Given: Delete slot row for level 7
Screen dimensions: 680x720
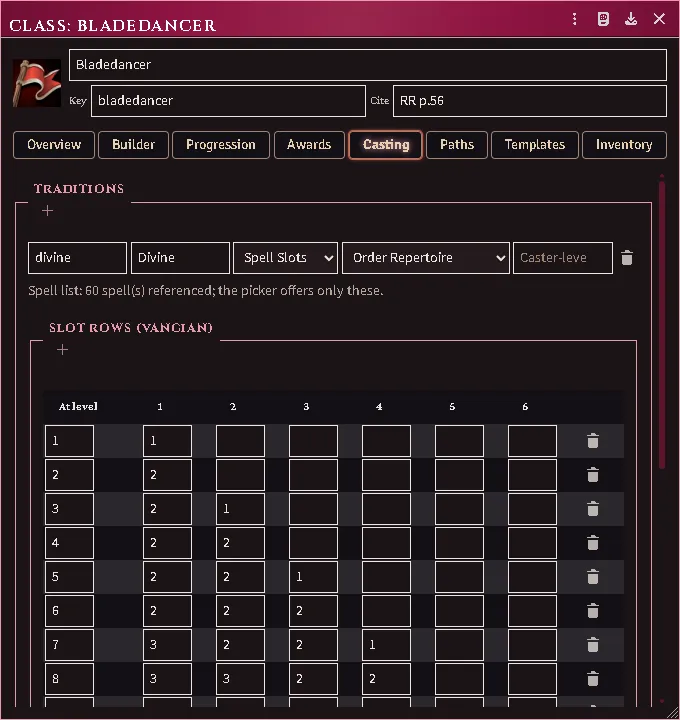Looking at the screenshot, I should 593,645.
